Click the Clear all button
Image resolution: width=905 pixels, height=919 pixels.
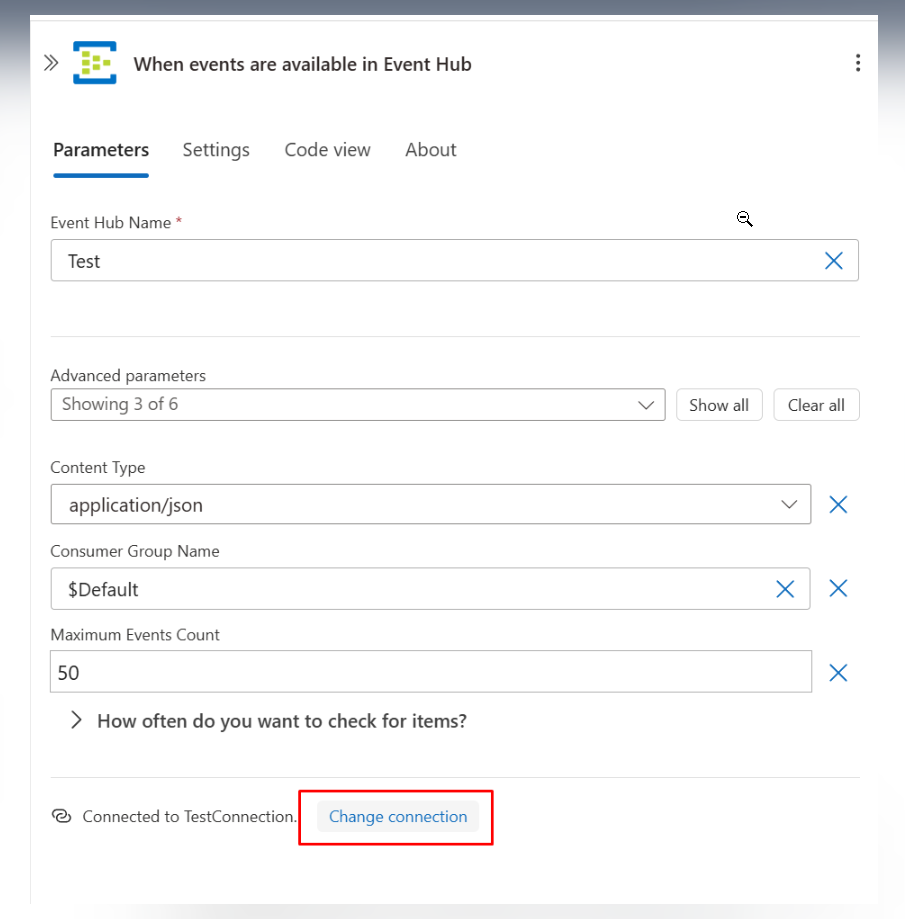816,405
